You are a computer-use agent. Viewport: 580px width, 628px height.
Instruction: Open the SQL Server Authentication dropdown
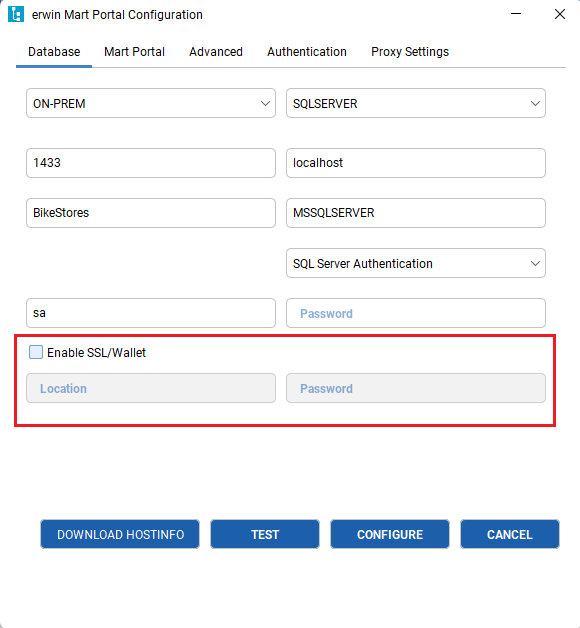click(x=416, y=263)
